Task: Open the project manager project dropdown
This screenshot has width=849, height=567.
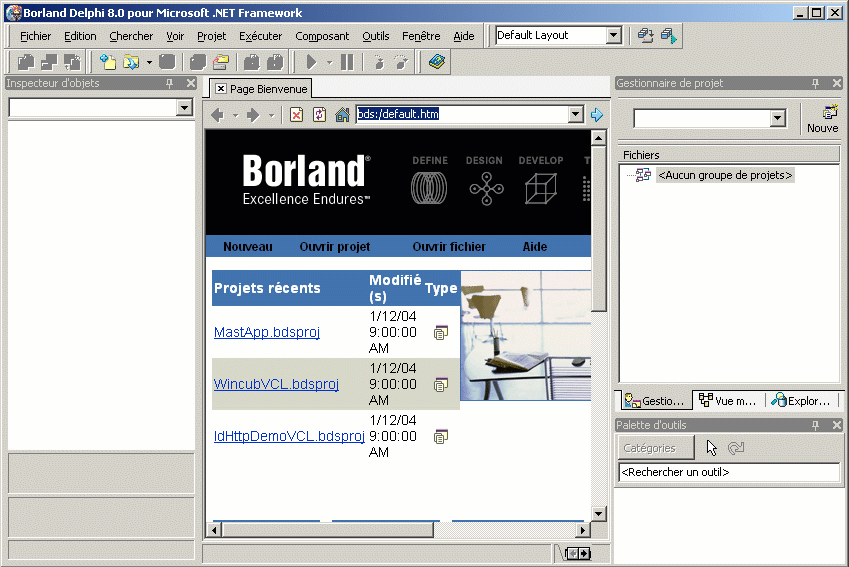Action: (778, 118)
